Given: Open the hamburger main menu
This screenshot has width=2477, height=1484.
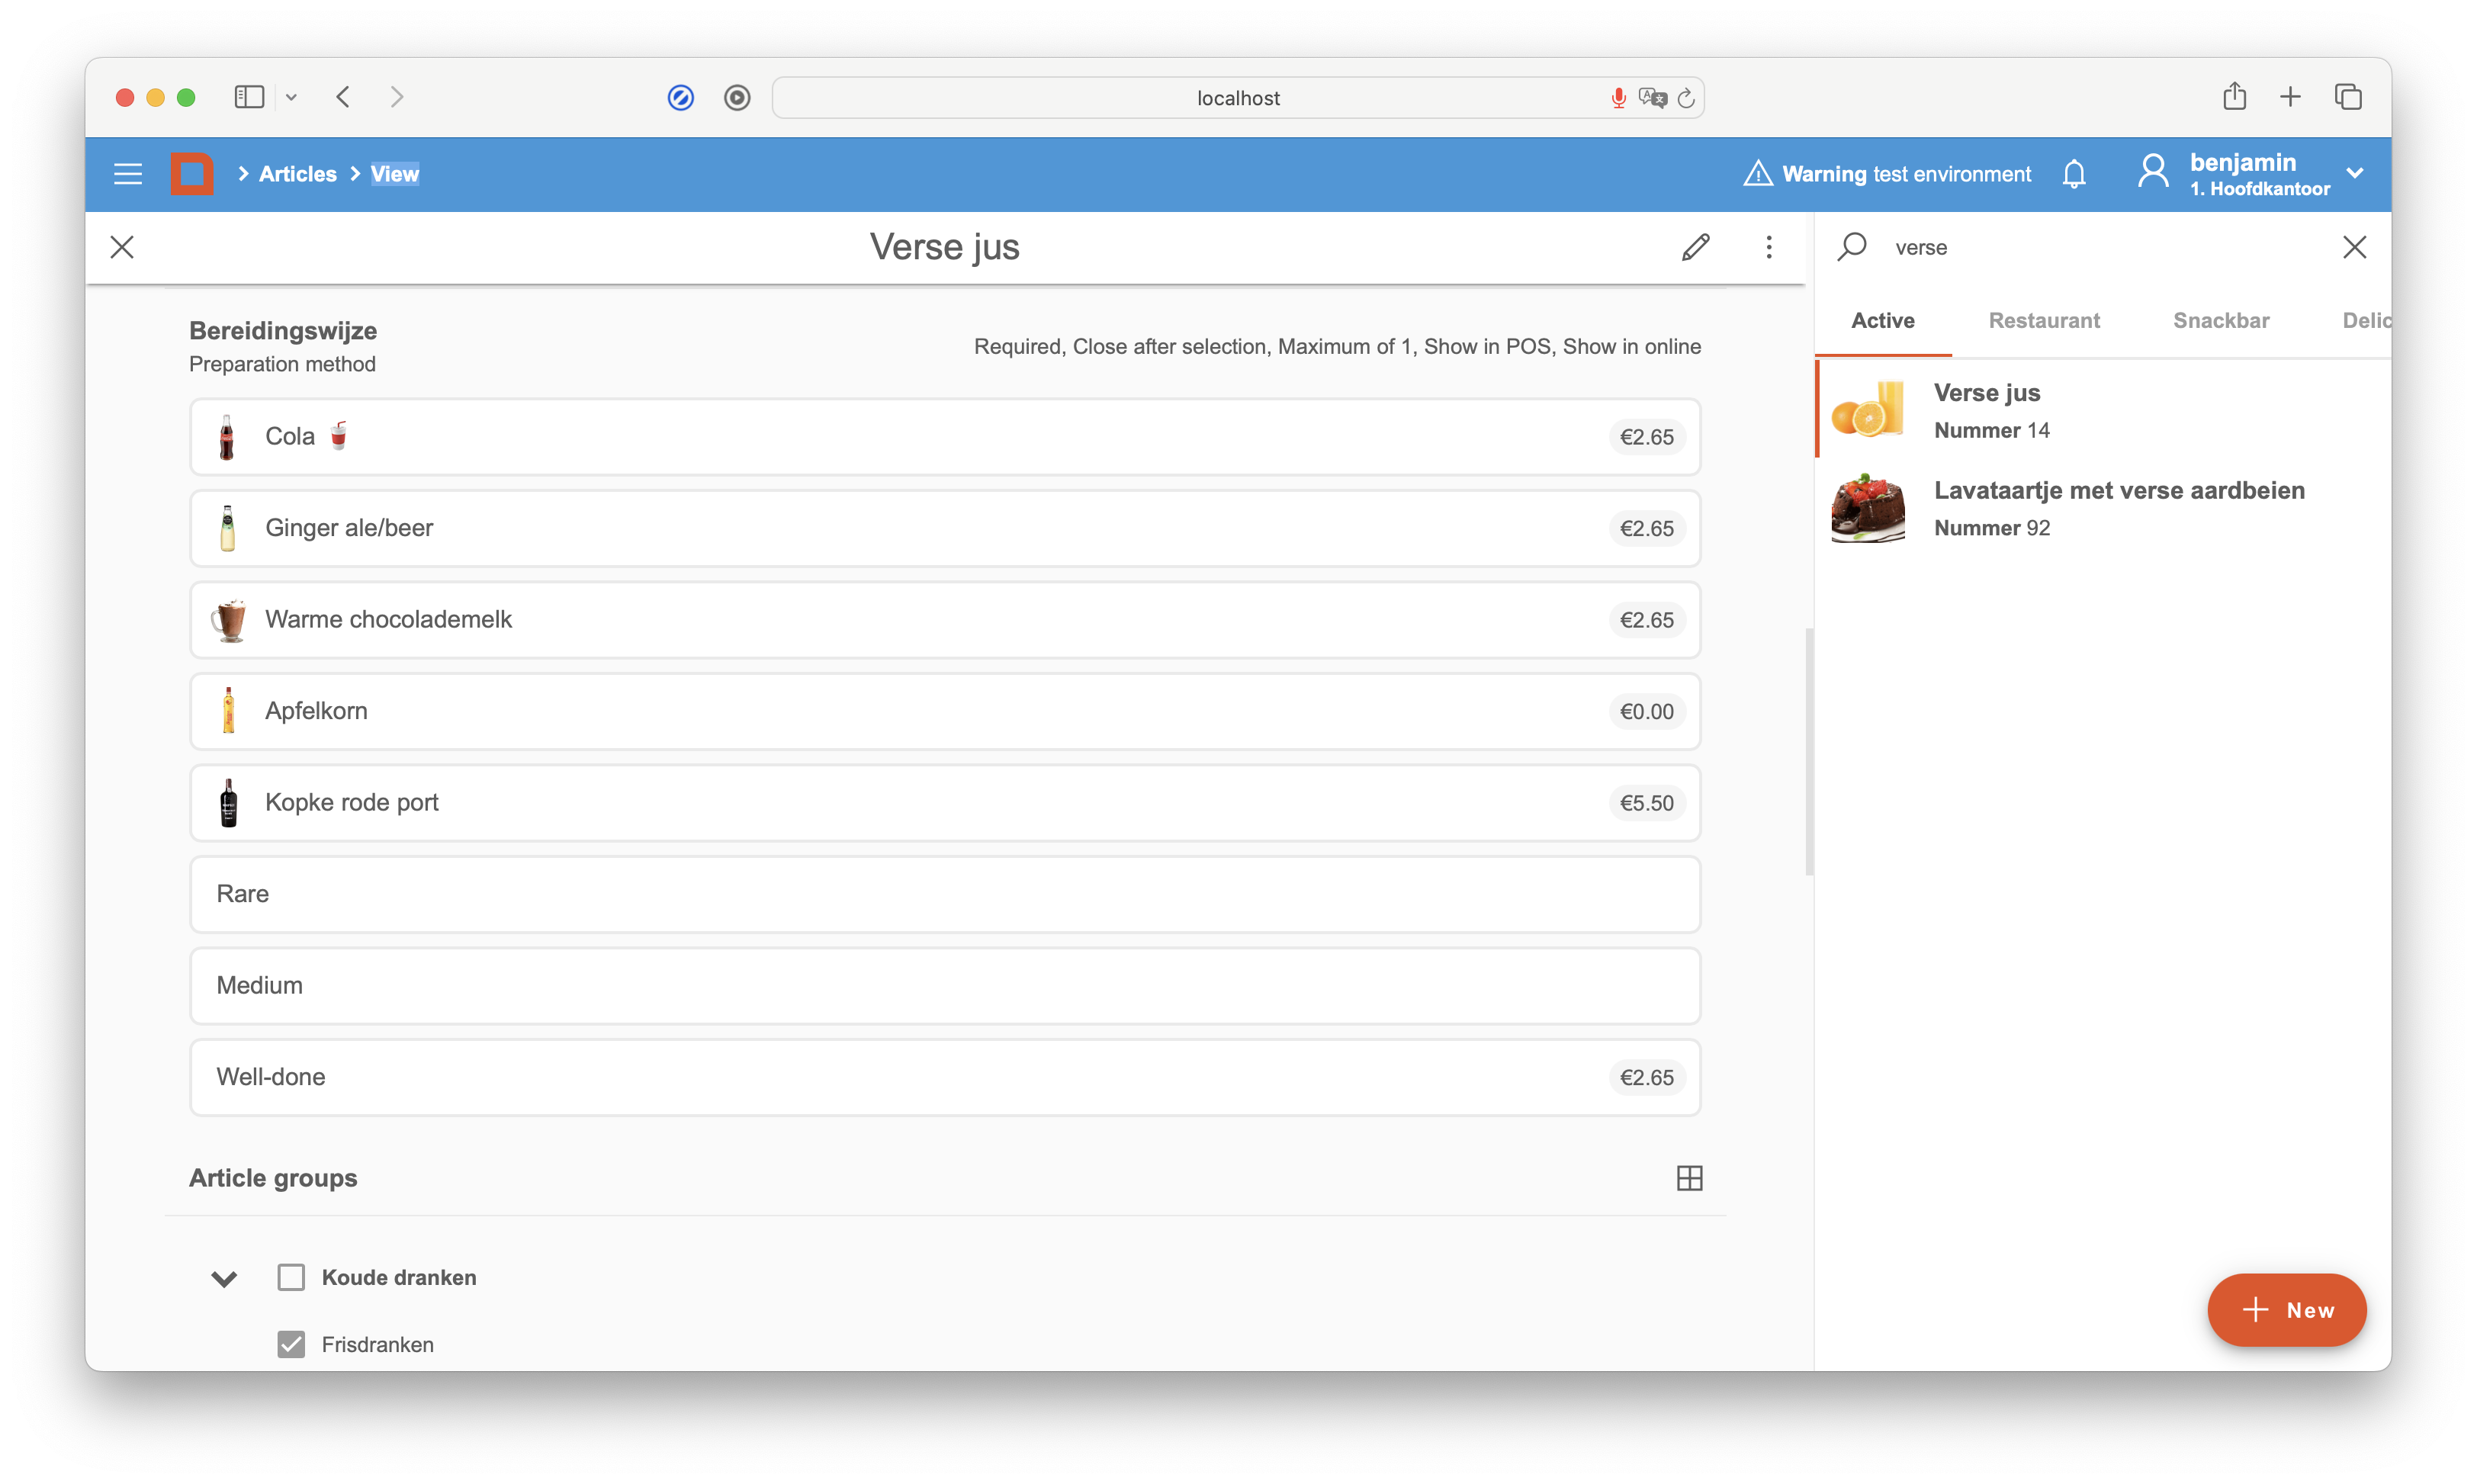Looking at the screenshot, I should (128, 174).
